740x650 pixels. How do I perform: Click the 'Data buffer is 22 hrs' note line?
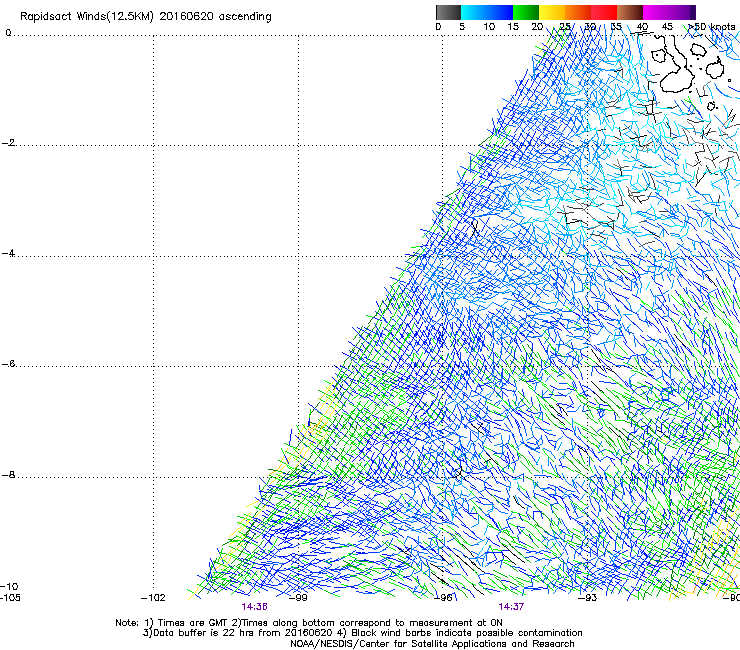(362, 633)
